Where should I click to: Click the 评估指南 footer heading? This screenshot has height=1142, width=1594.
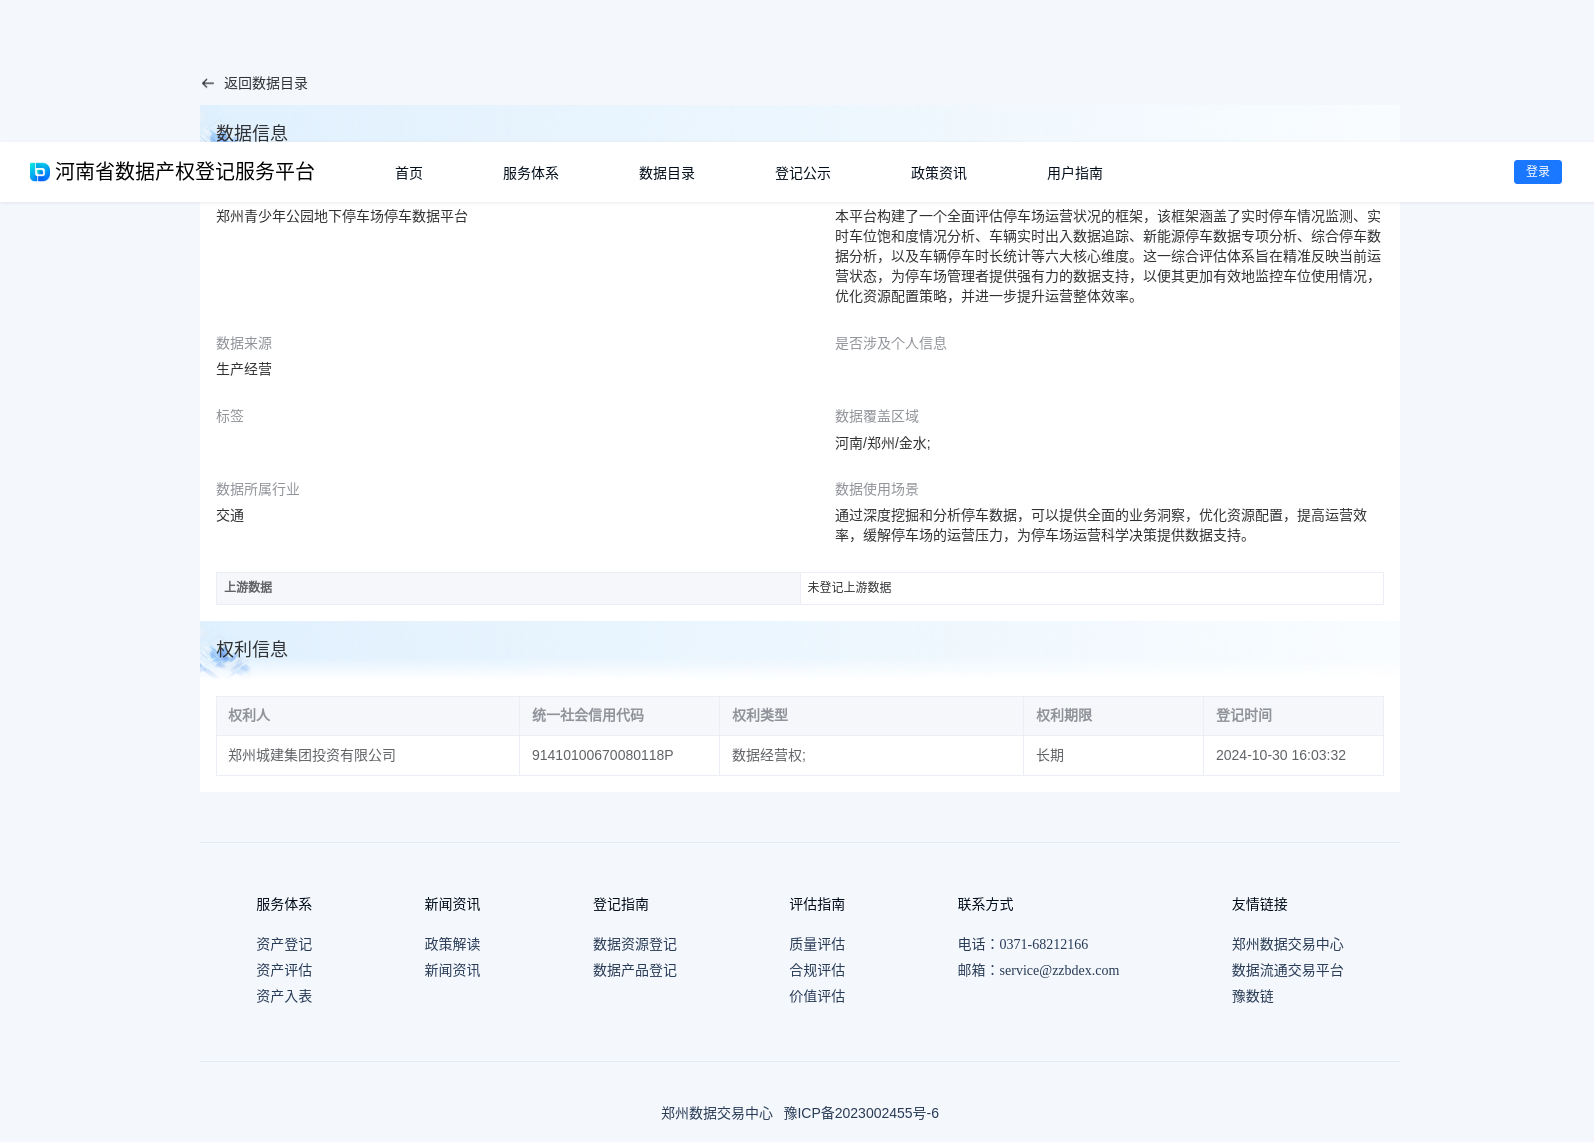[x=817, y=904]
